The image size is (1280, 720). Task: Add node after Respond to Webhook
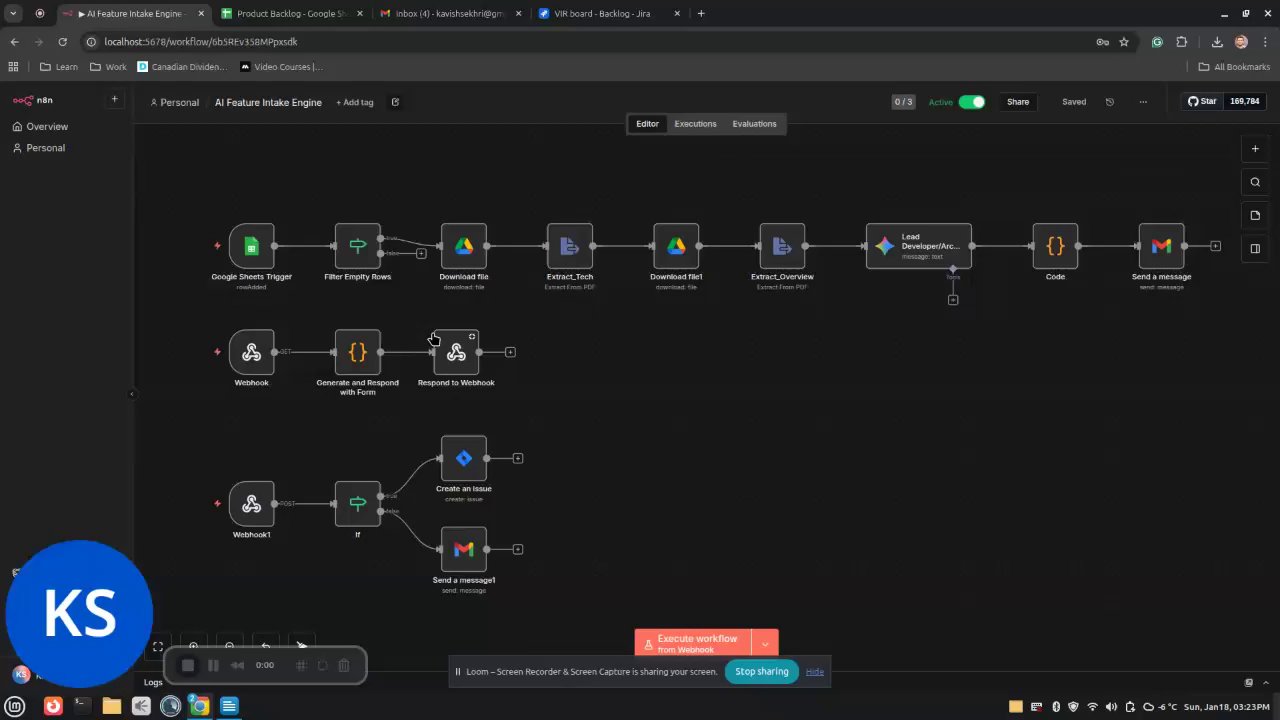[x=510, y=352]
